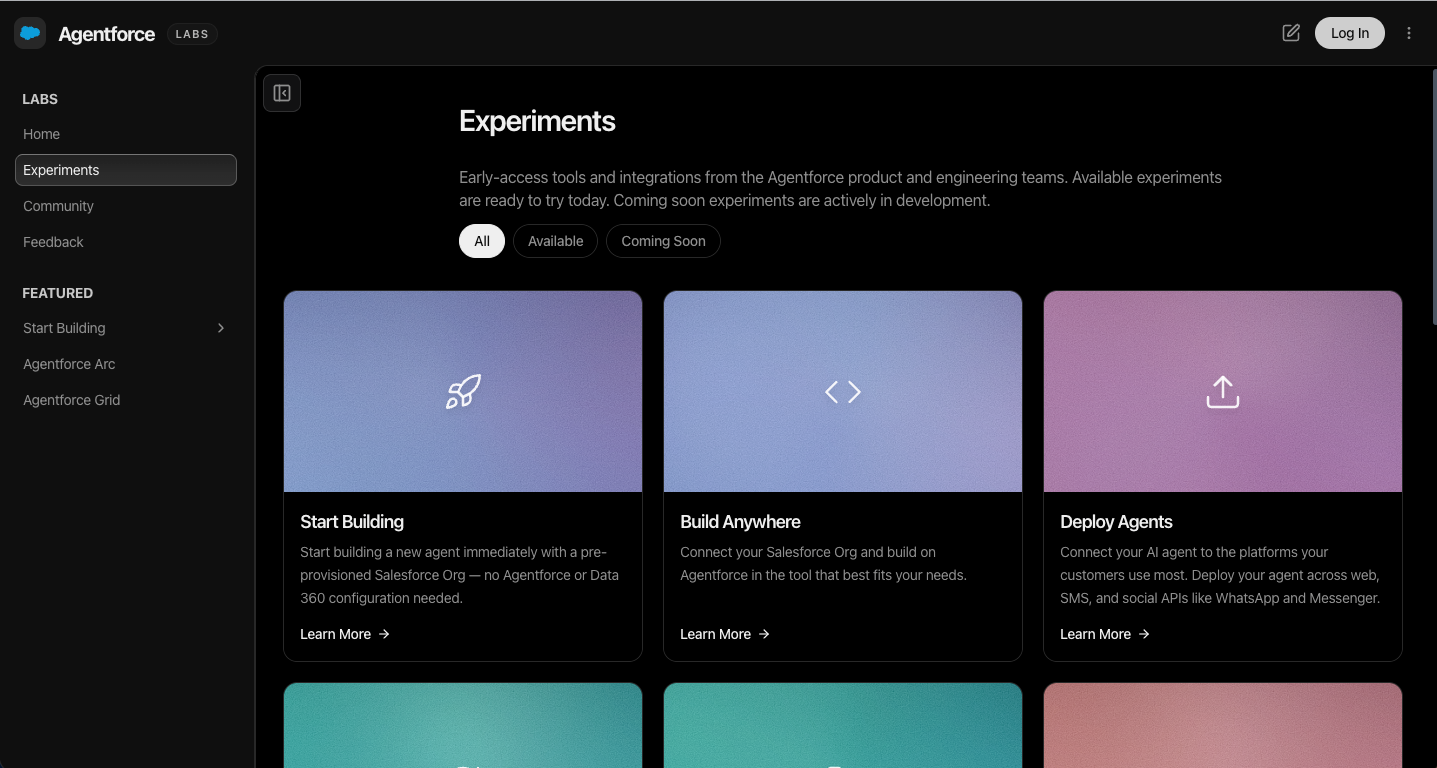
Task: Click the rocket icon on Start Building card
Action: coord(463,392)
